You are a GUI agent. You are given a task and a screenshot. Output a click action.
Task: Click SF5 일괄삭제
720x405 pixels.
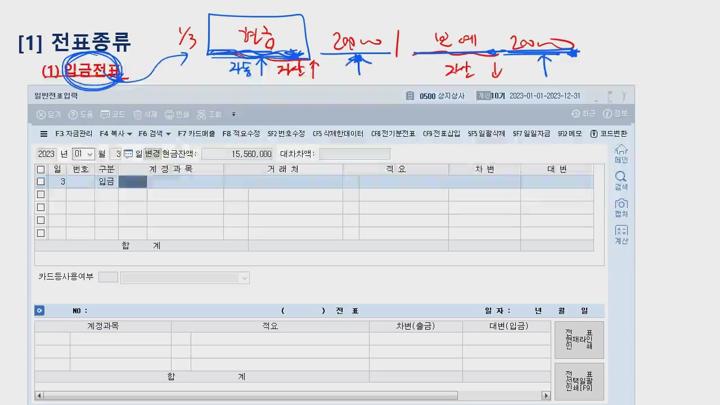tap(486, 134)
